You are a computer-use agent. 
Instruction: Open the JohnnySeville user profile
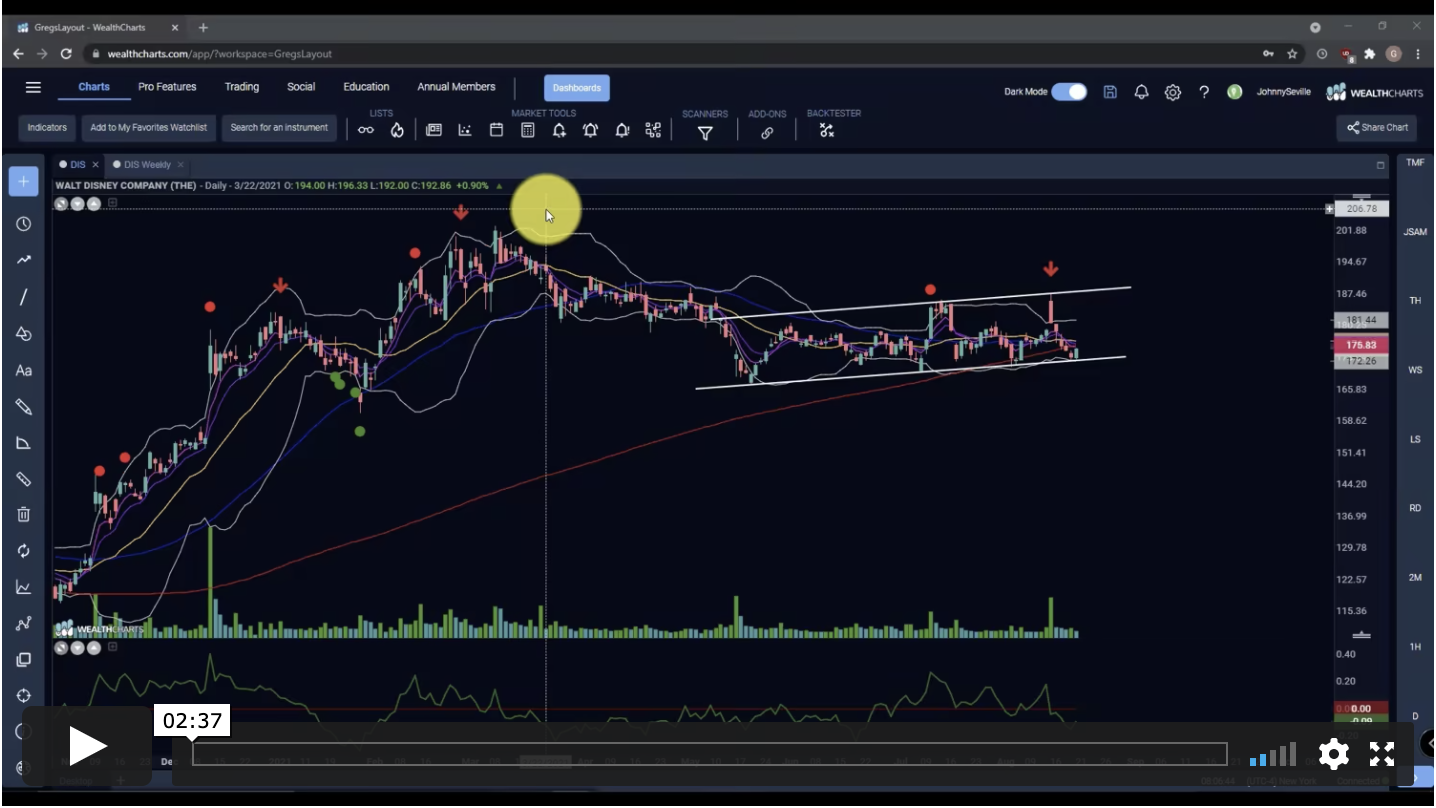click(1283, 92)
